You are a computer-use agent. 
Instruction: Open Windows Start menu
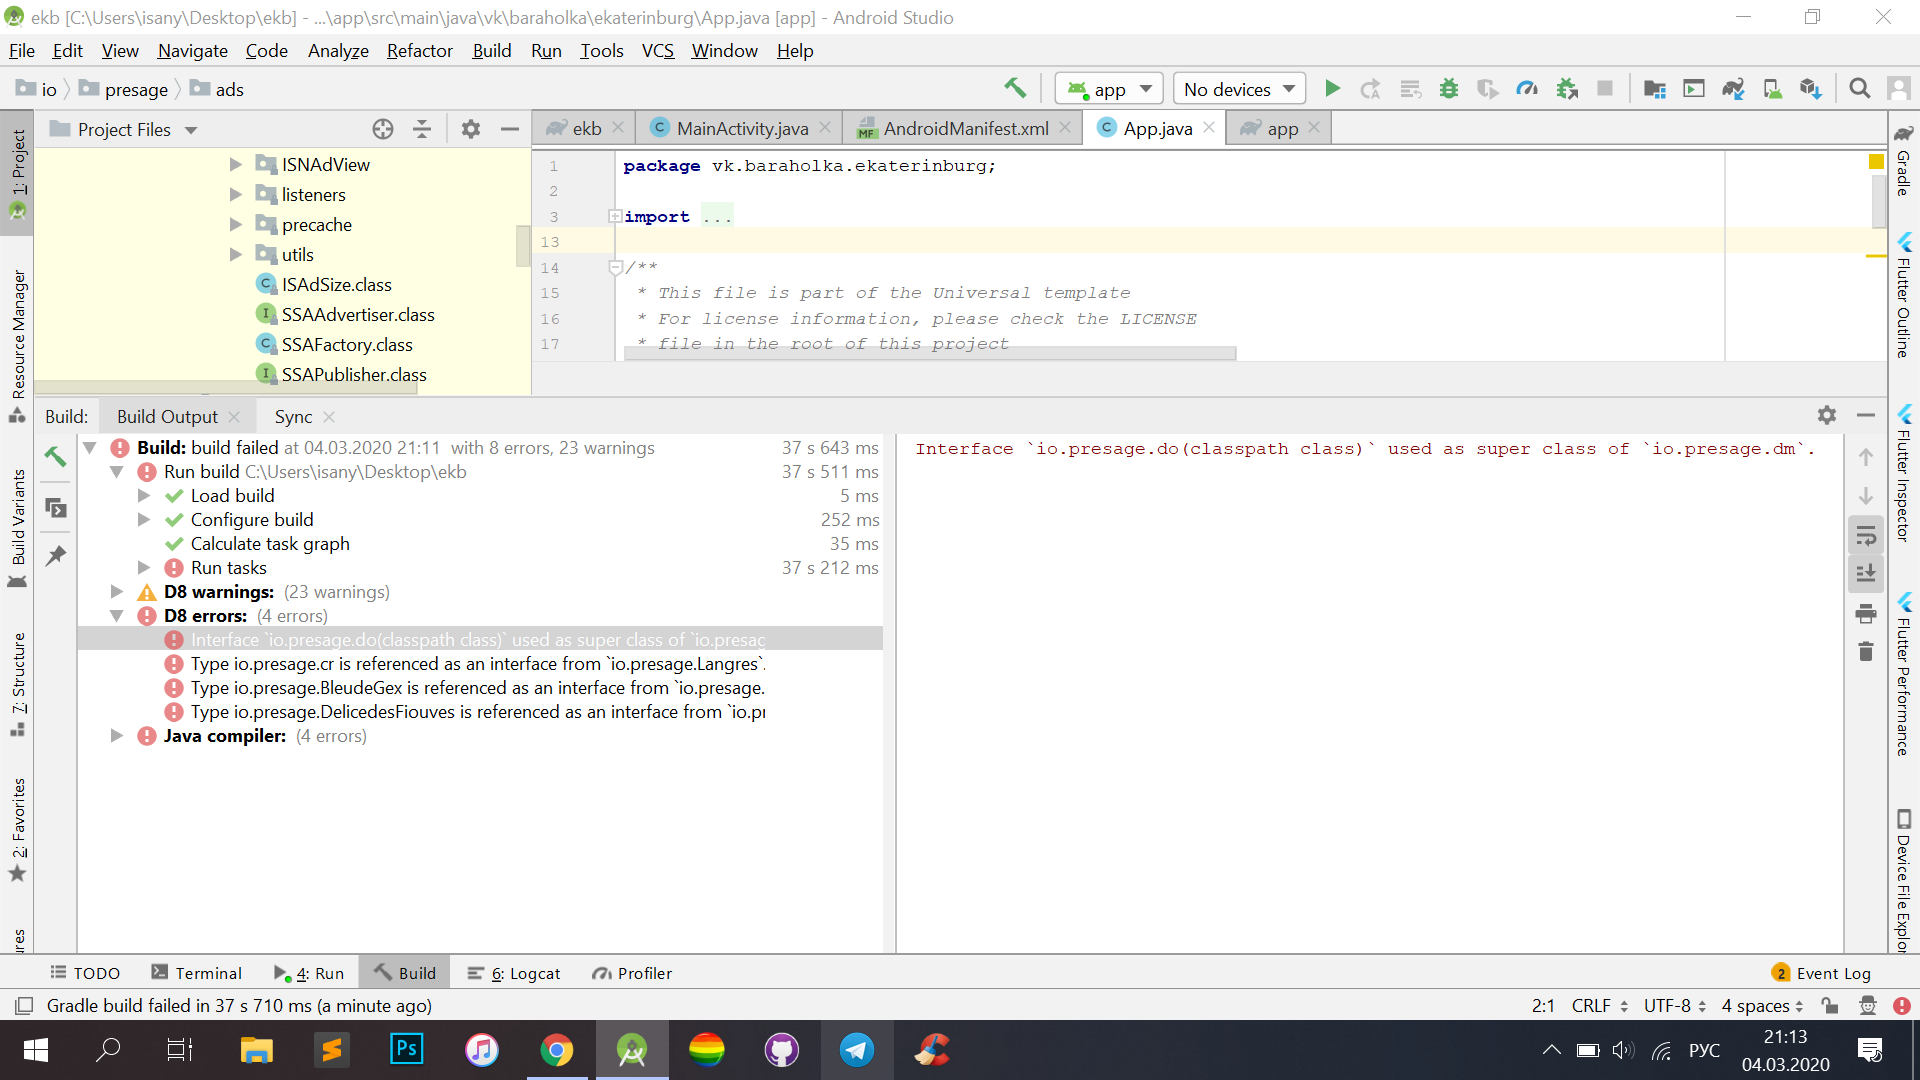pos(35,1050)
